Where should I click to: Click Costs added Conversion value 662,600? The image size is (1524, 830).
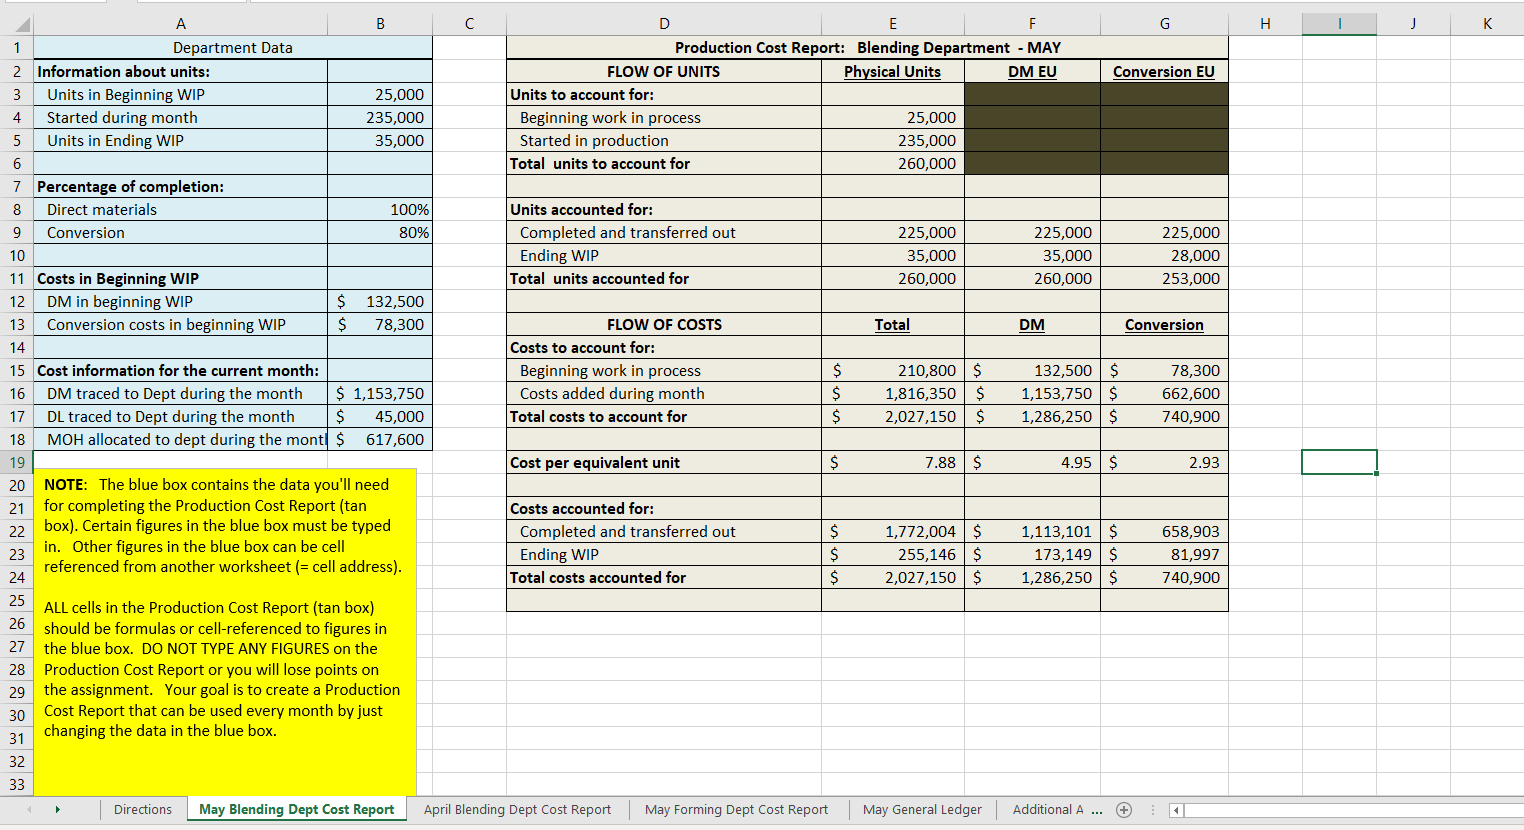(x=1164, y=393)
